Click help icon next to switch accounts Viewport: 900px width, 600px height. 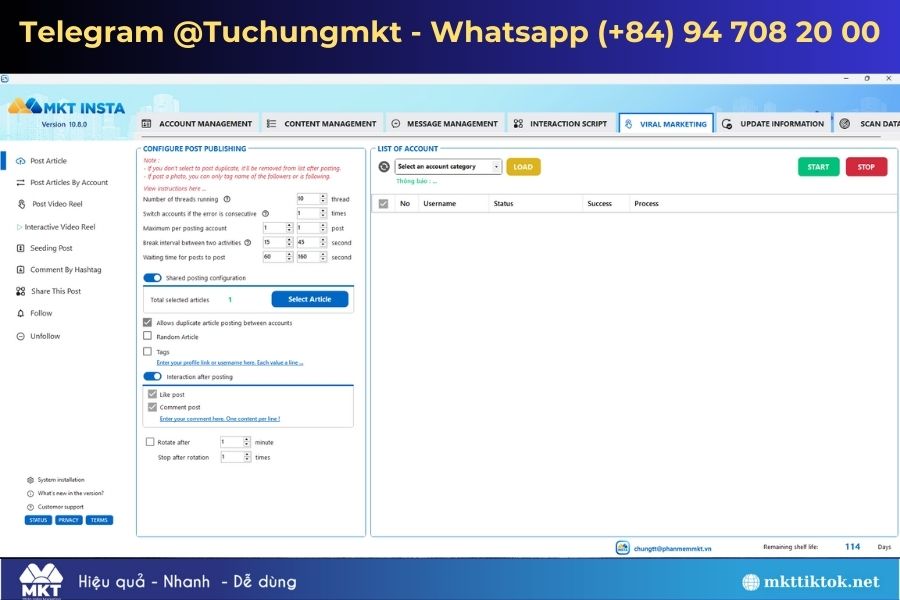[x=265, y=214]
